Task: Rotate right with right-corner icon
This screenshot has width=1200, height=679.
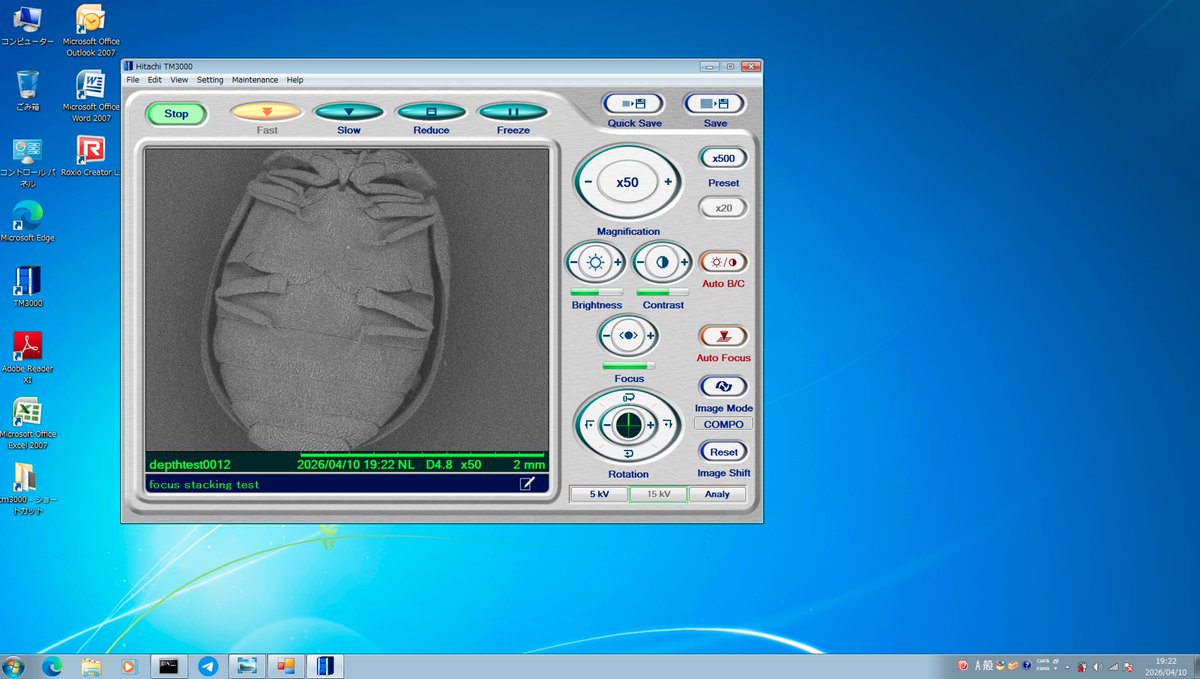Action: pyautogui.click(x=668, y=425)
